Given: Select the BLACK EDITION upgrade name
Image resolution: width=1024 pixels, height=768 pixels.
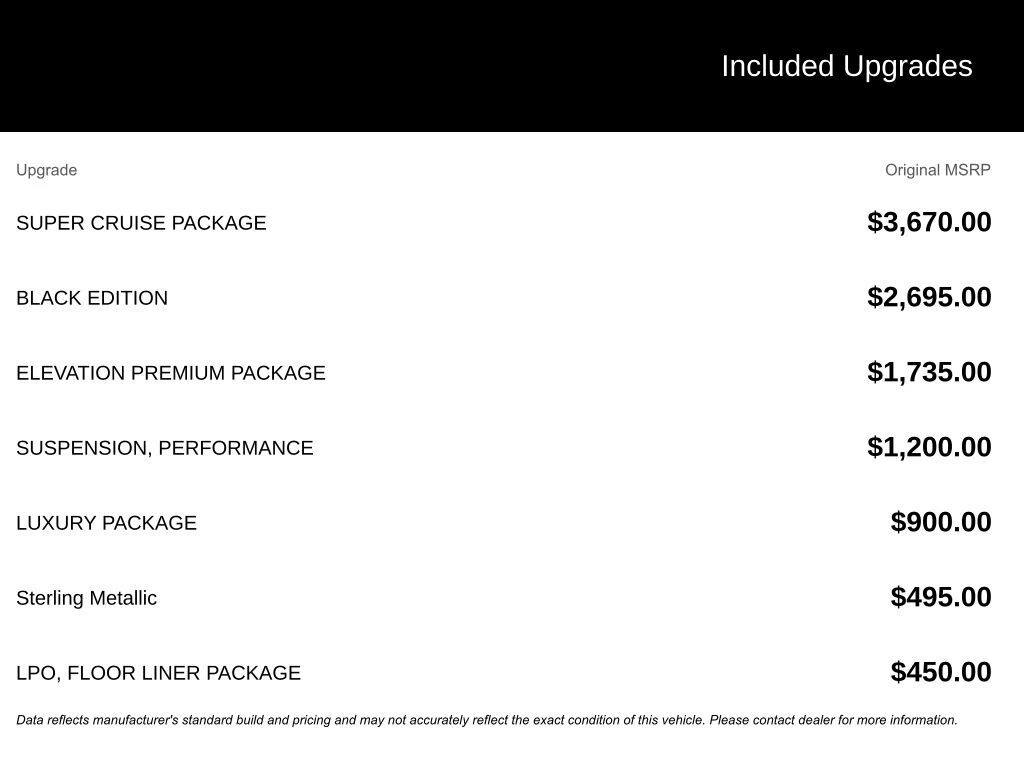Looking at the screenshot, I should tap(92, 298).
